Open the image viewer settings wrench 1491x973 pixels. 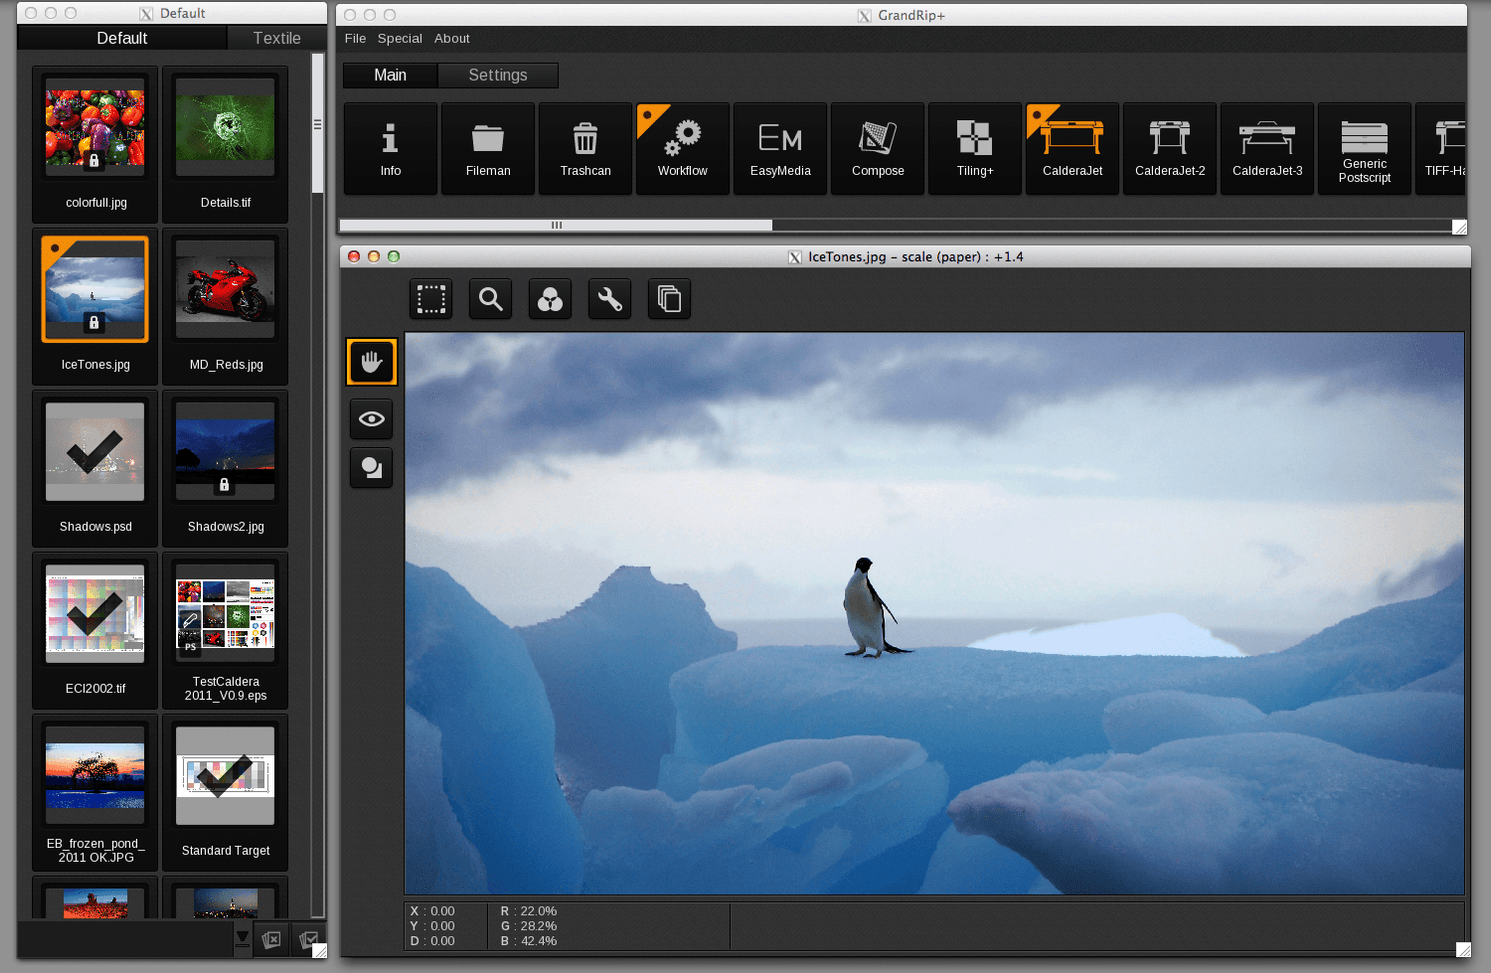(609, 299)
